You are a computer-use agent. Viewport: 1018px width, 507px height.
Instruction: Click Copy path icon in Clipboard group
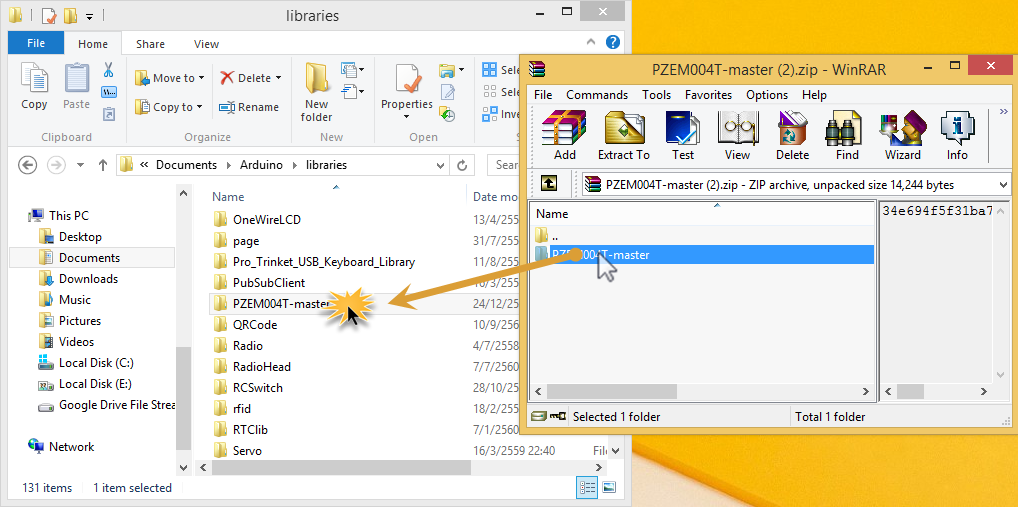coord(108,92)
